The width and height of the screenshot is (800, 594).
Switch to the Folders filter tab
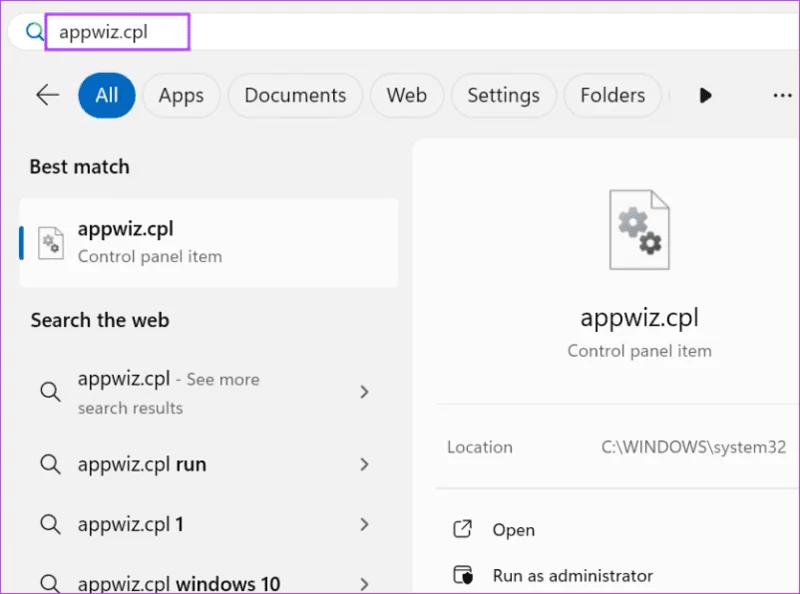coord(612,95)
